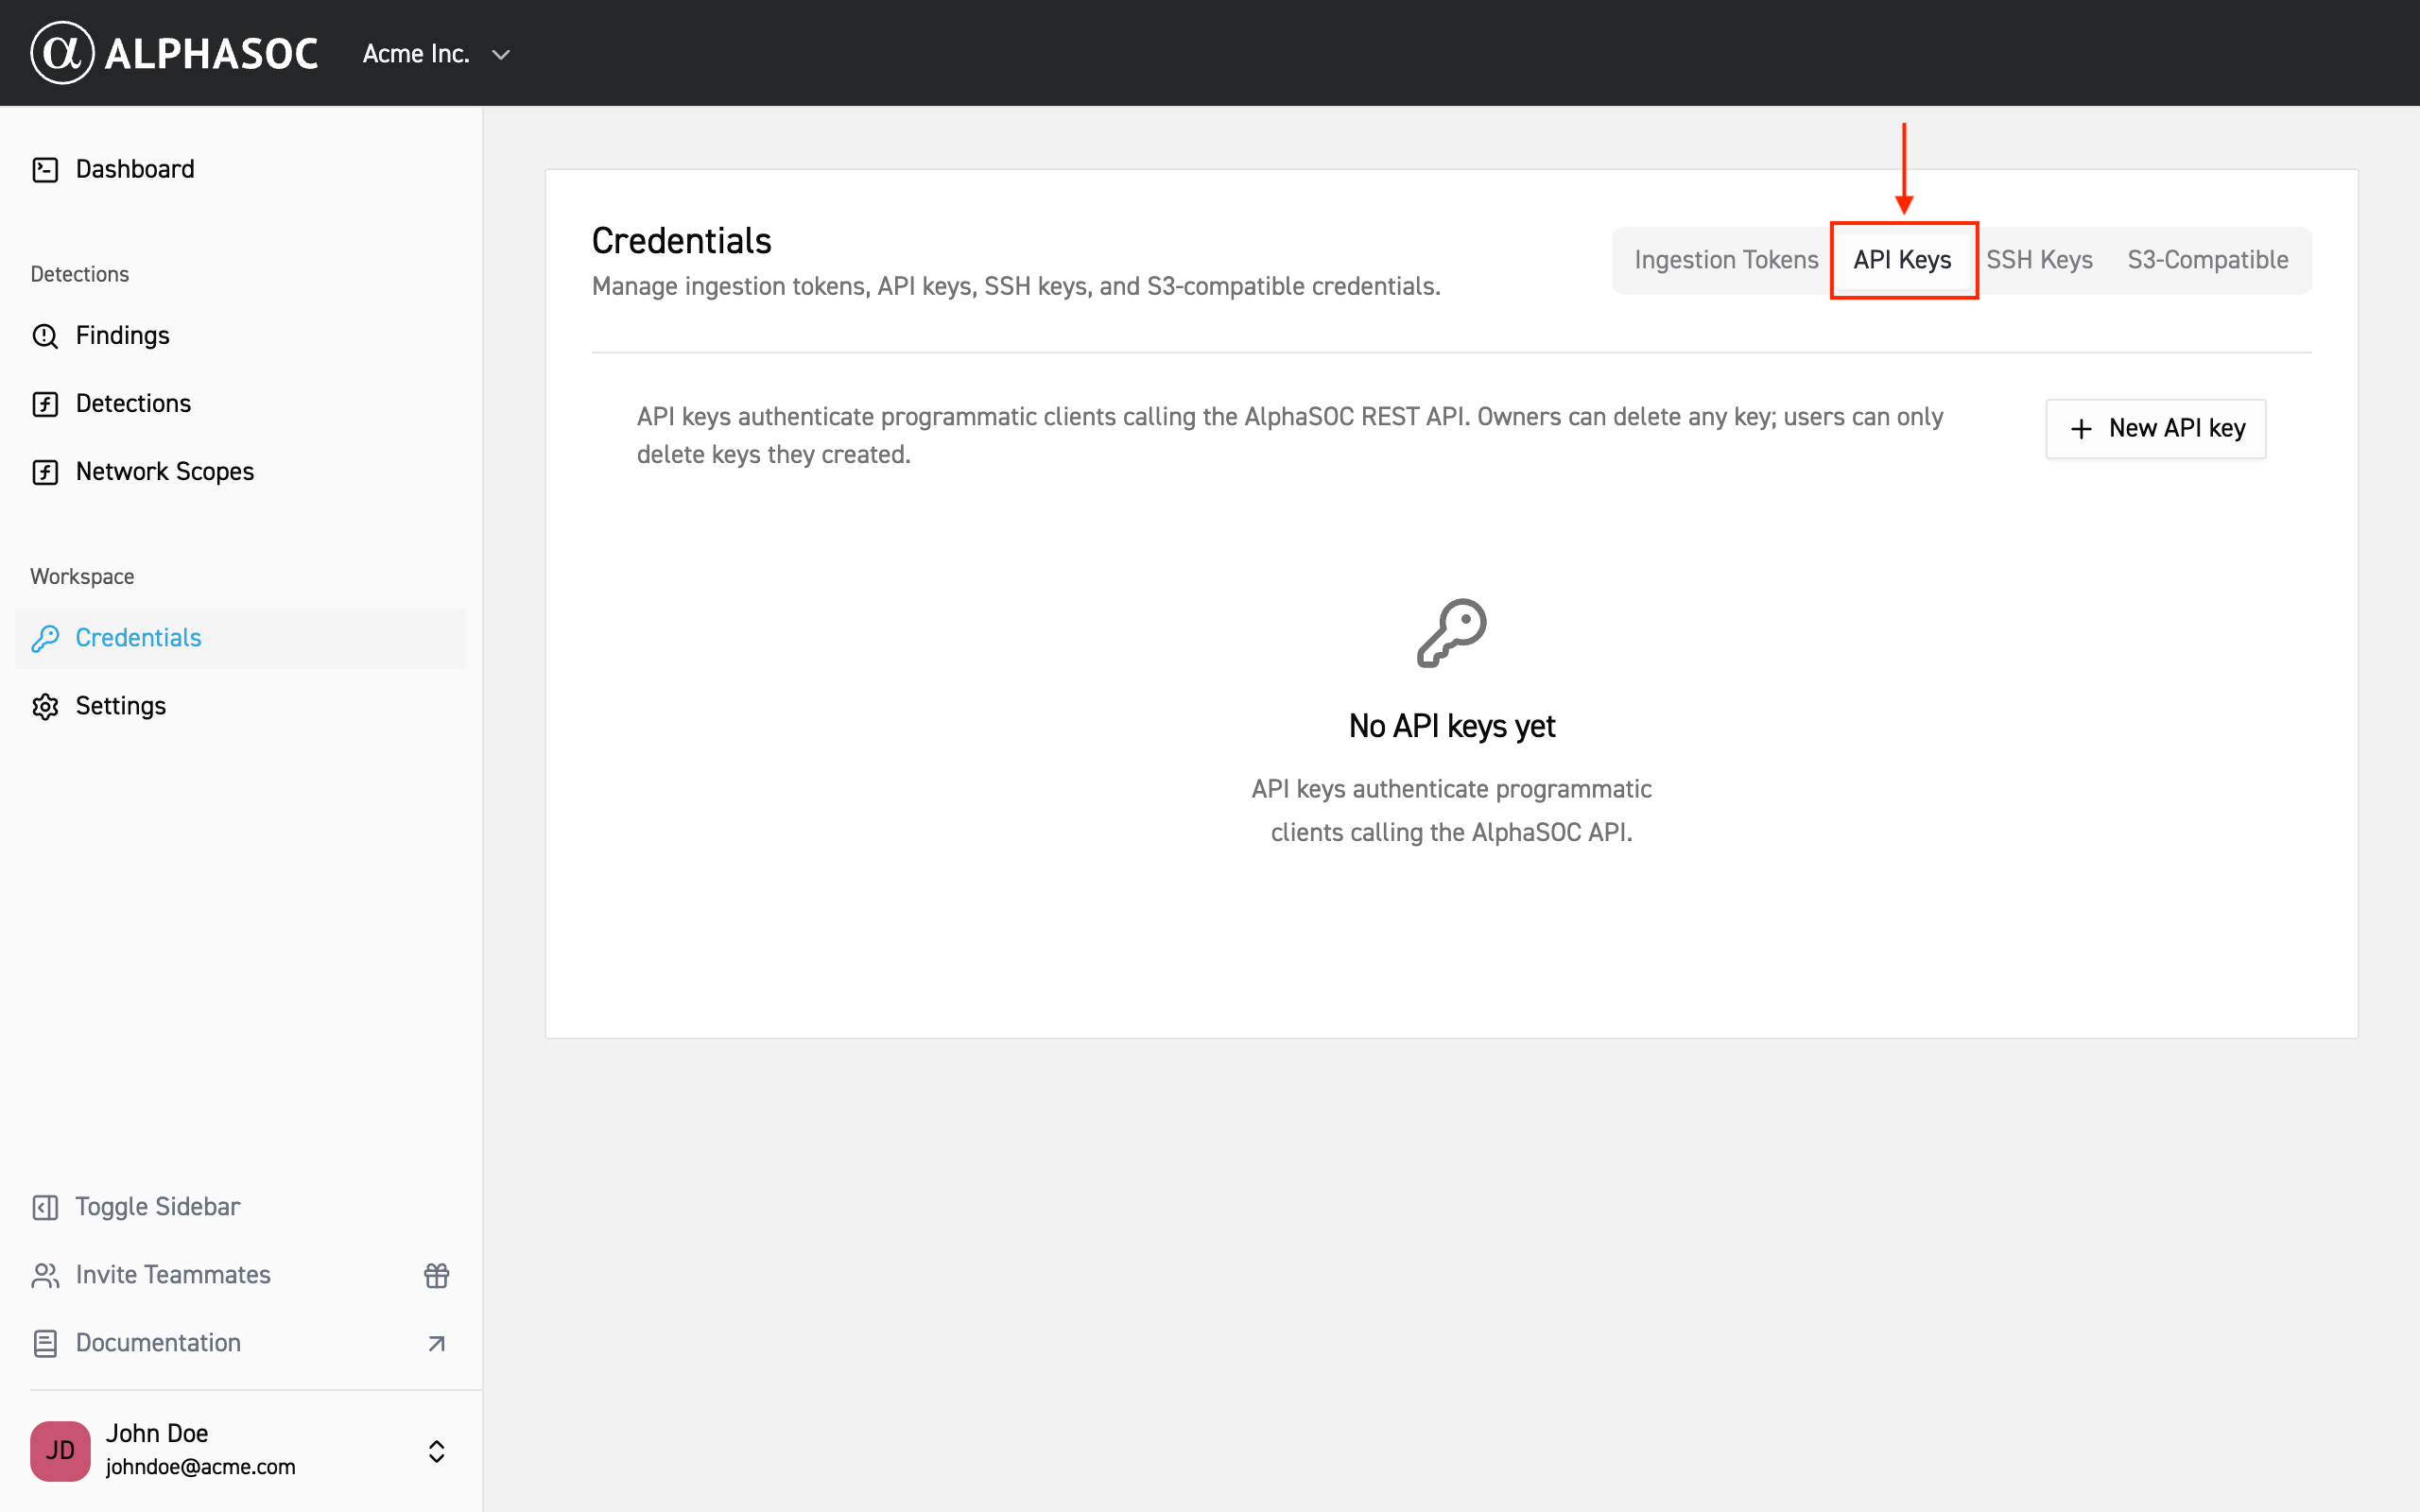Select Credentials in the Workspace section
The width and height of the screenshot is (2420, 1512).
click(240, 638)
